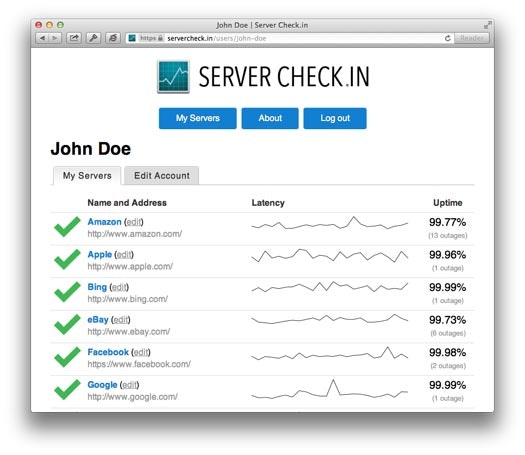
Task: Click the site favicon in address bar
Action: (x=132, y=38)
